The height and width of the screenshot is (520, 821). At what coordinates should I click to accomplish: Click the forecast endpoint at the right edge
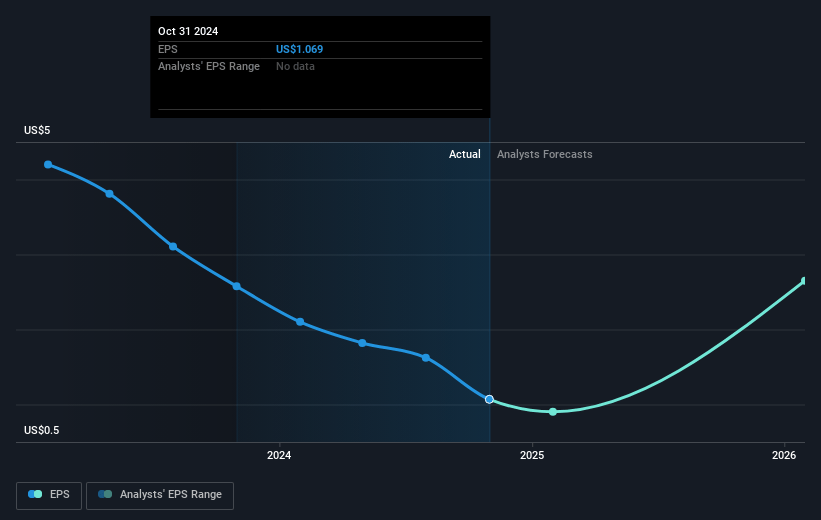click(804, 281)
